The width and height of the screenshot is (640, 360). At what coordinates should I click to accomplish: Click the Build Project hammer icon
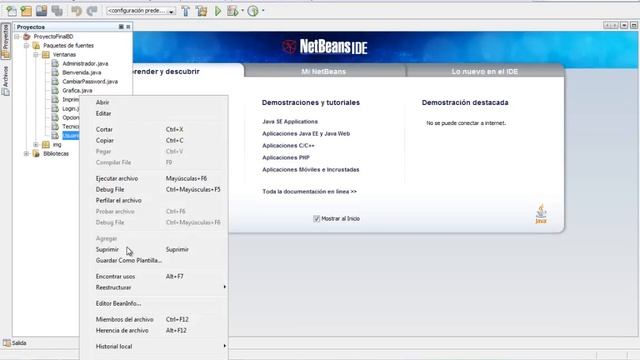(186, 11)
